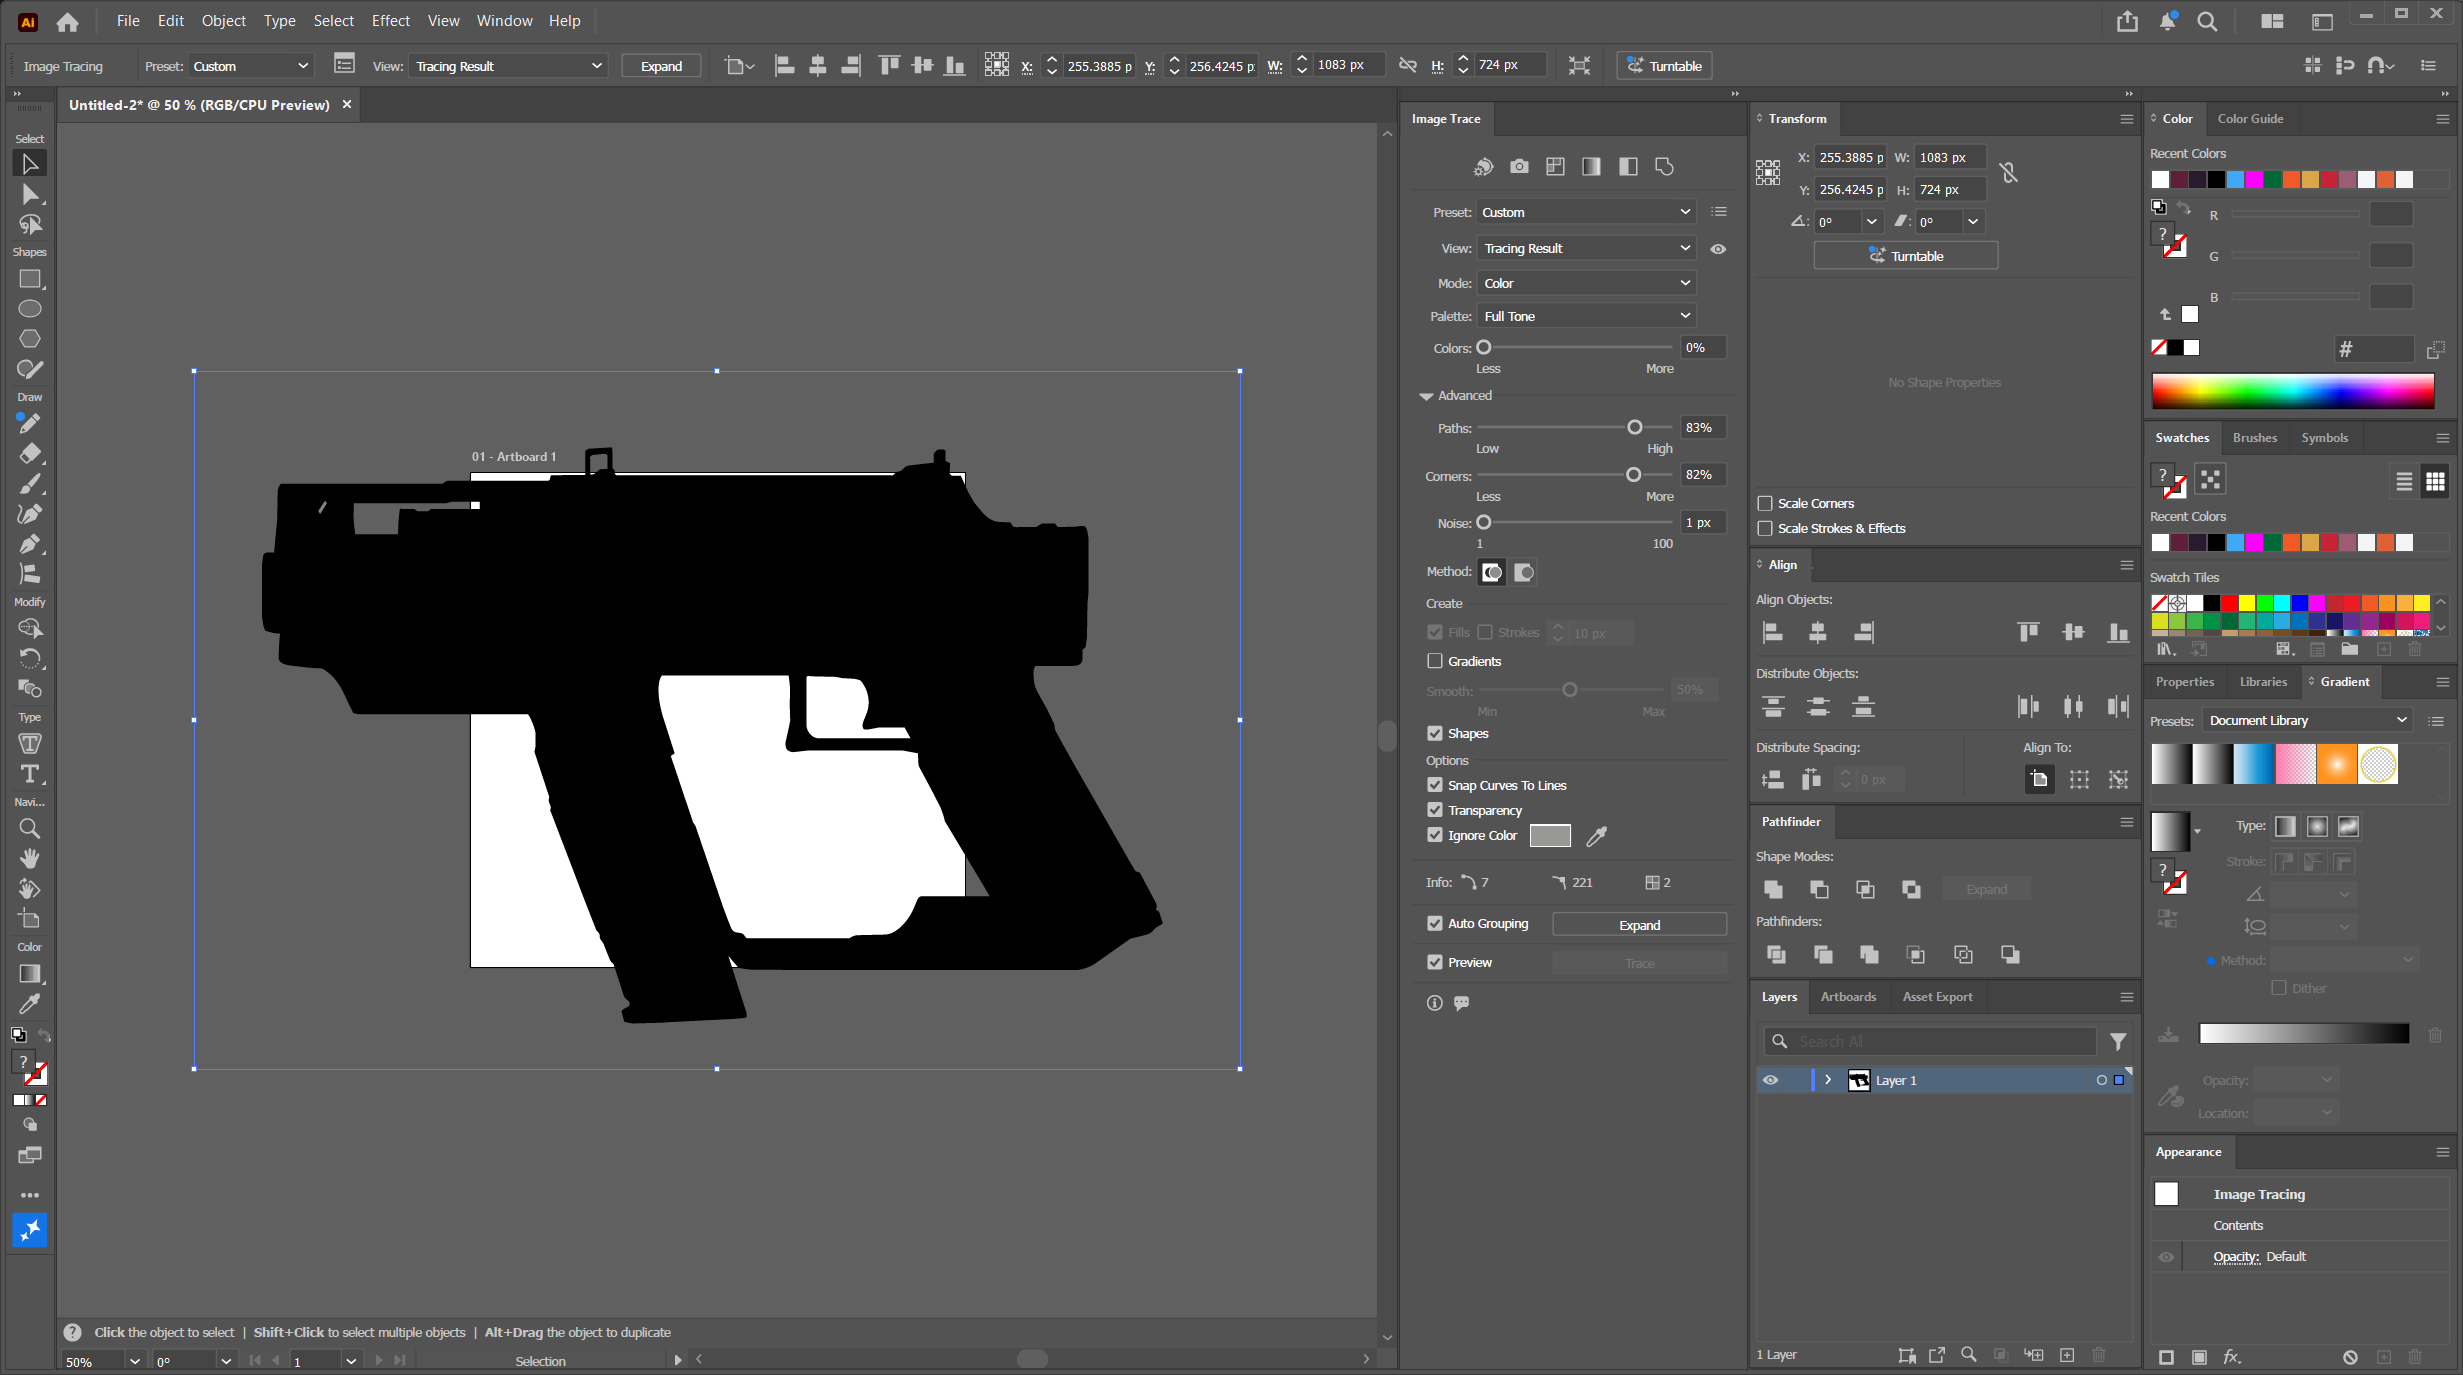Select Overlapping method icon in Image Trace

[1524, 572]
